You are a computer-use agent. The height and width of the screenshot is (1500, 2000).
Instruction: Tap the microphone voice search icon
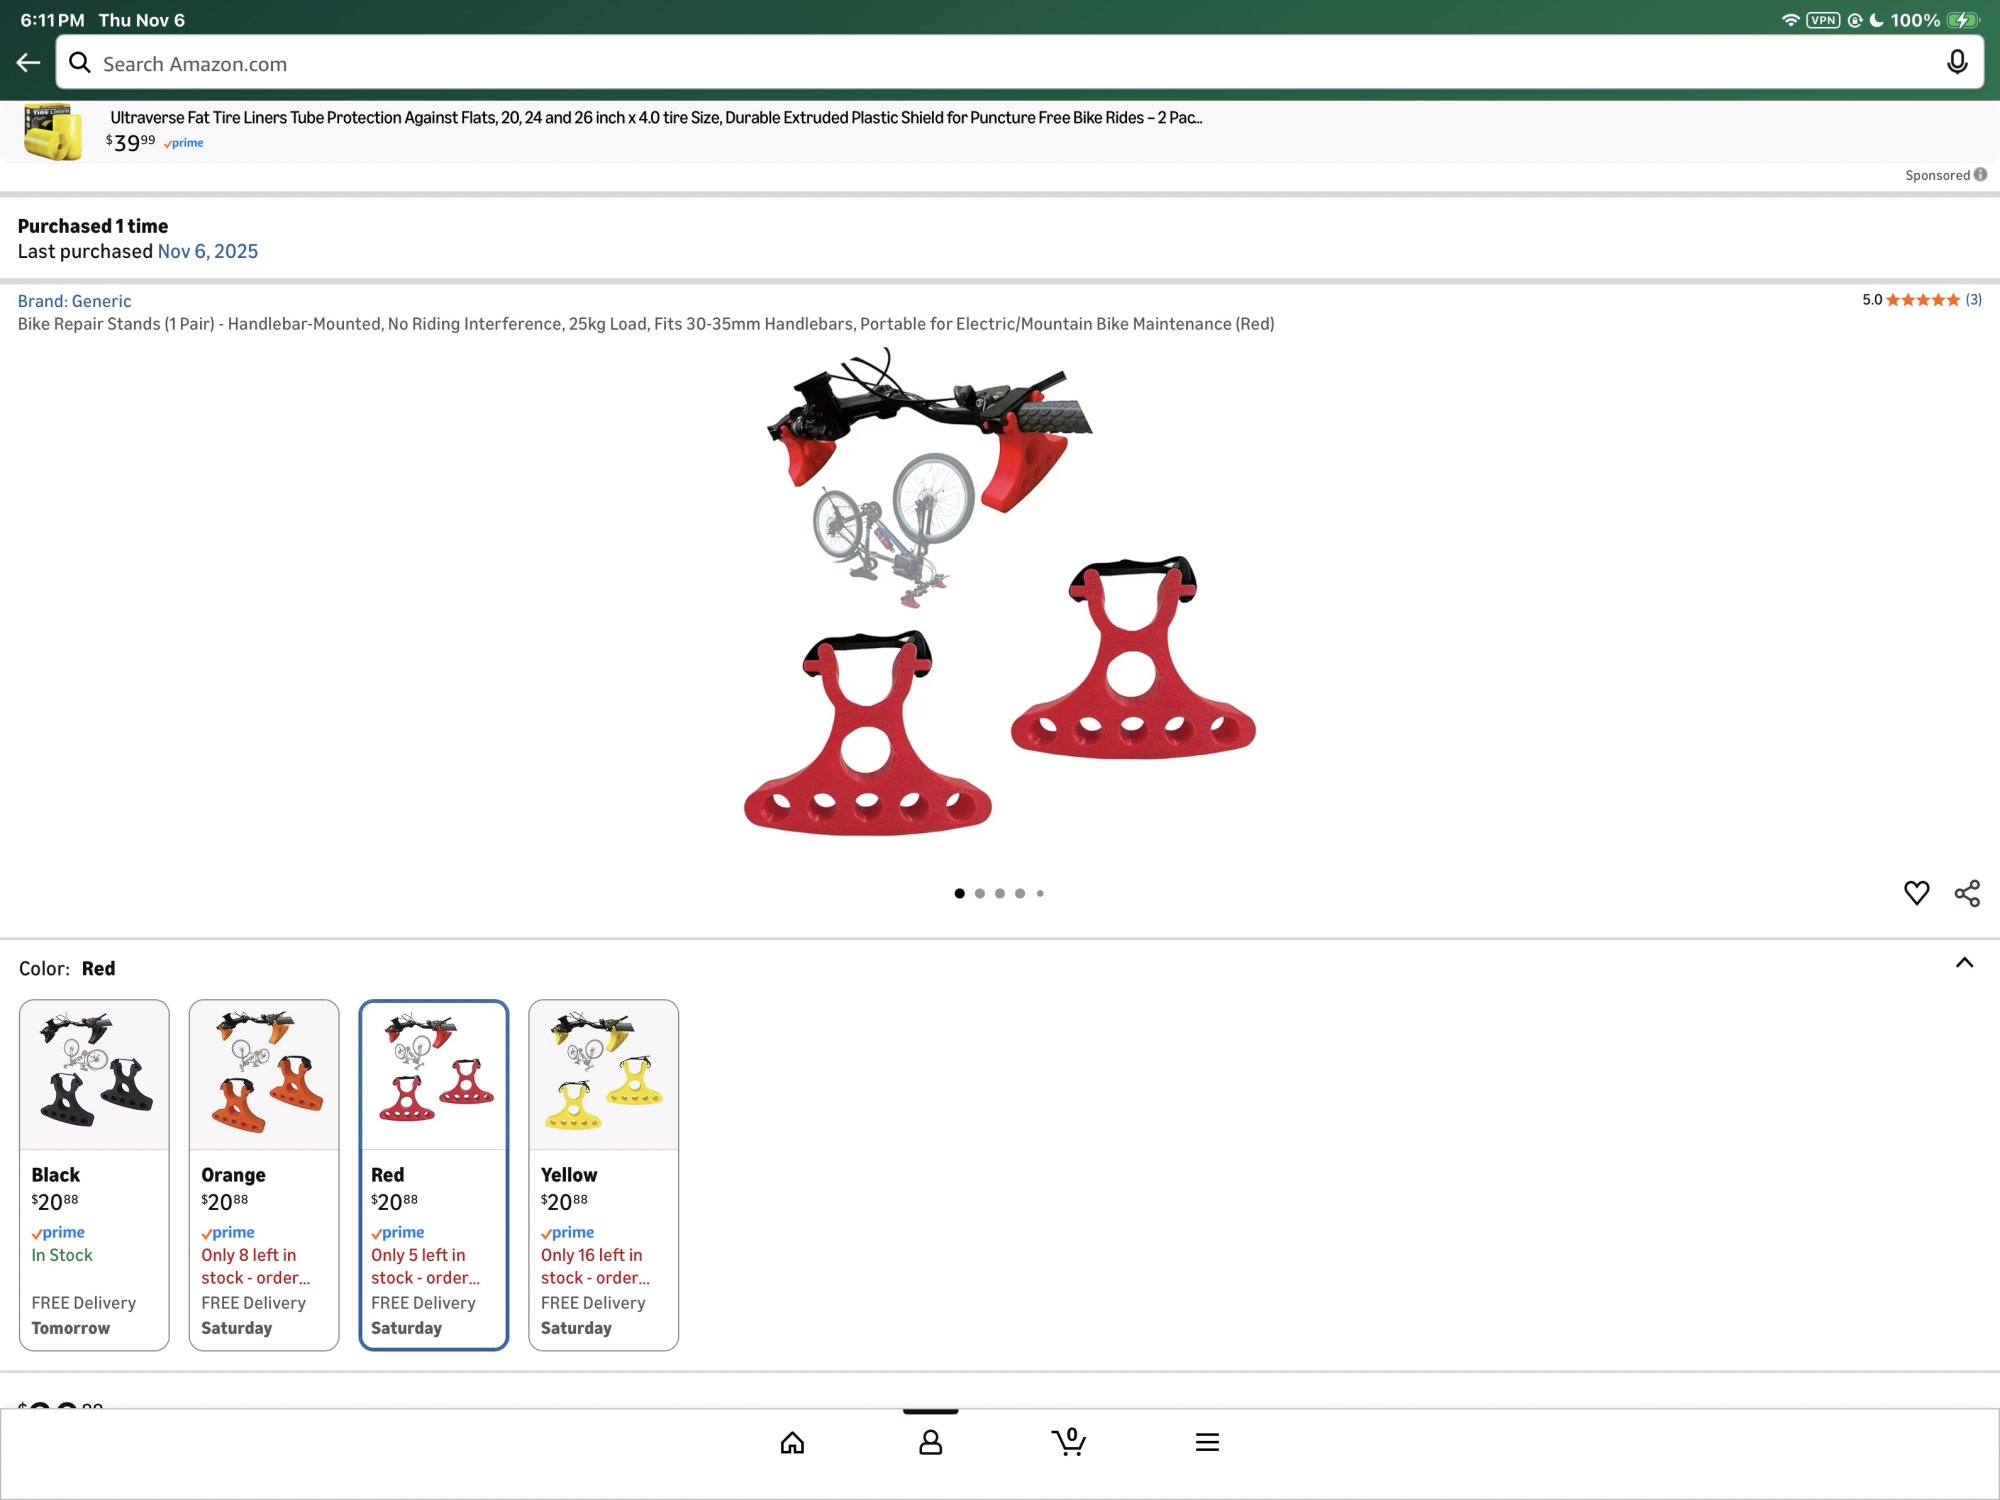coord(1957,63)
